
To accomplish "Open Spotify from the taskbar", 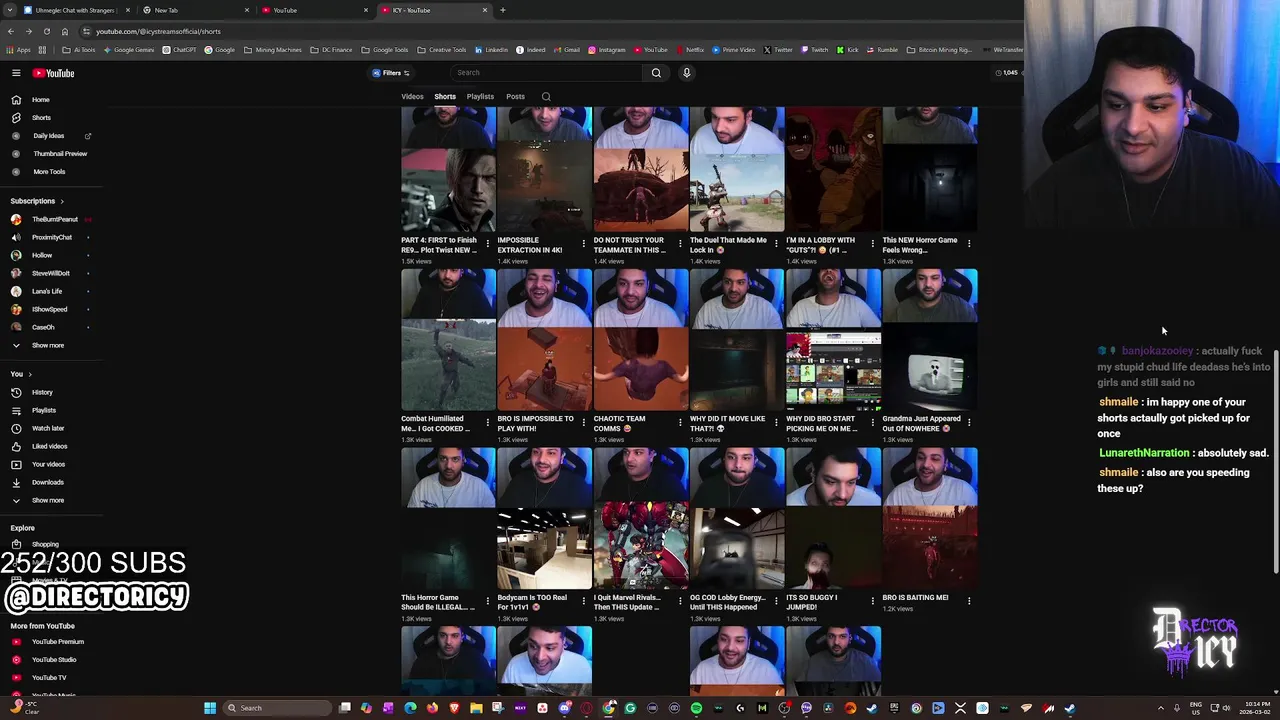I will 696,708.
